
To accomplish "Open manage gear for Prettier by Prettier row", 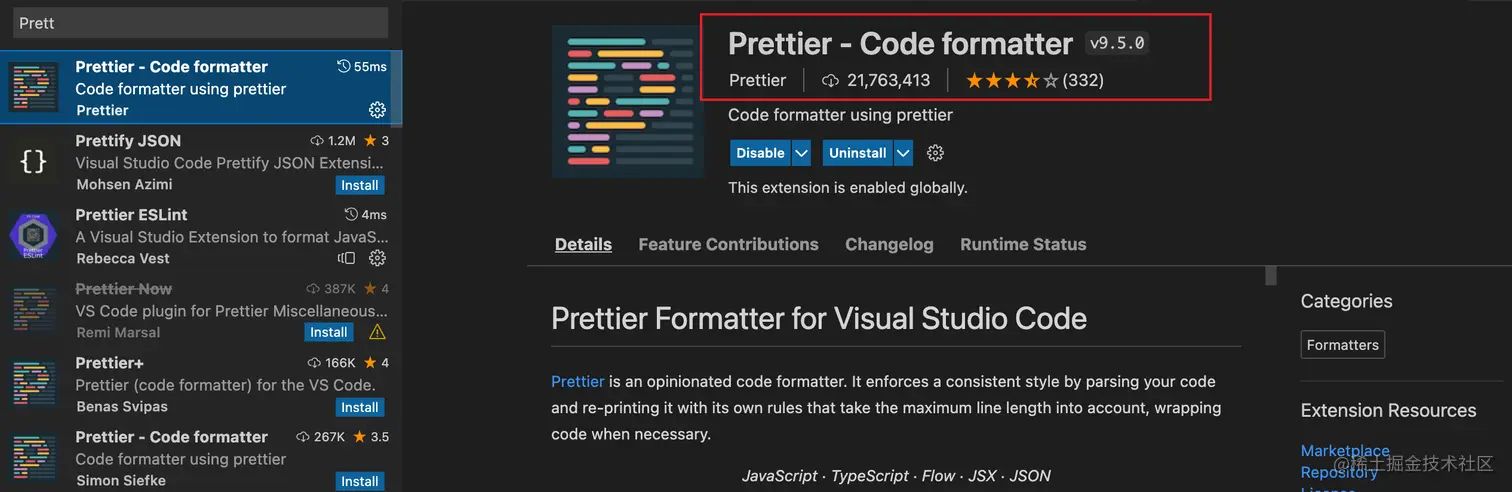I will tap(377, 110).
